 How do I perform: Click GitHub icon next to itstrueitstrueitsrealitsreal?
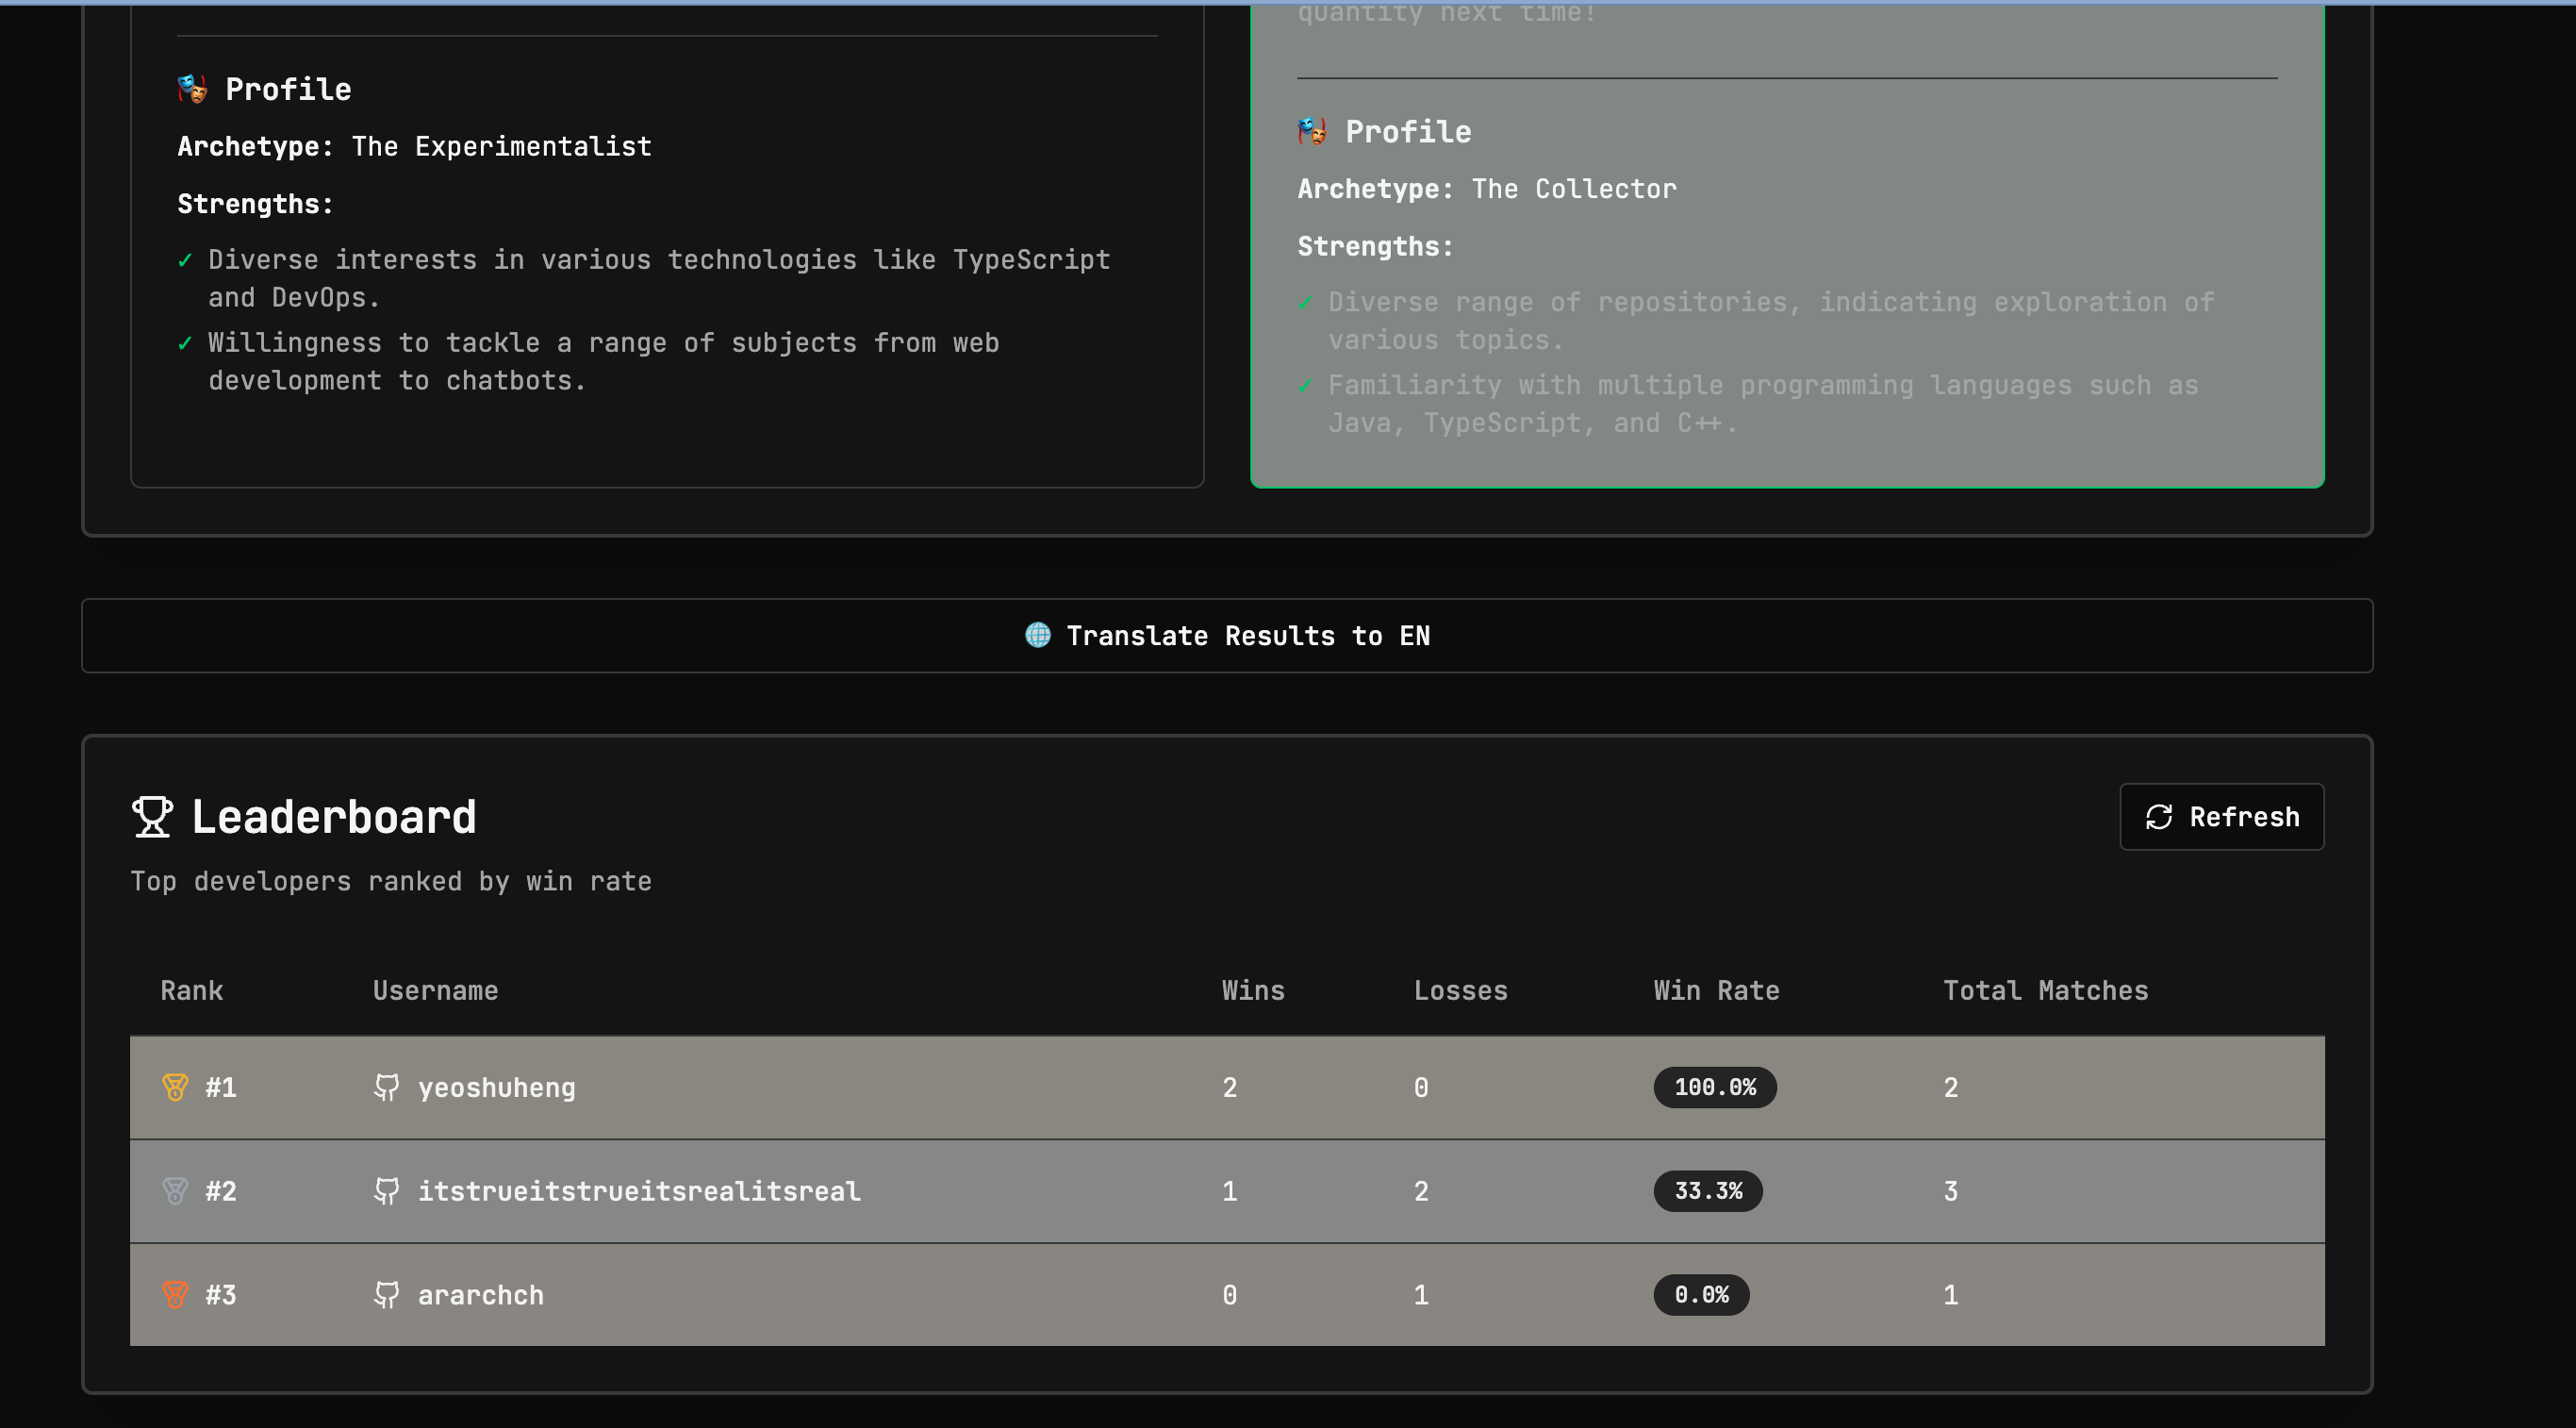386,1191
